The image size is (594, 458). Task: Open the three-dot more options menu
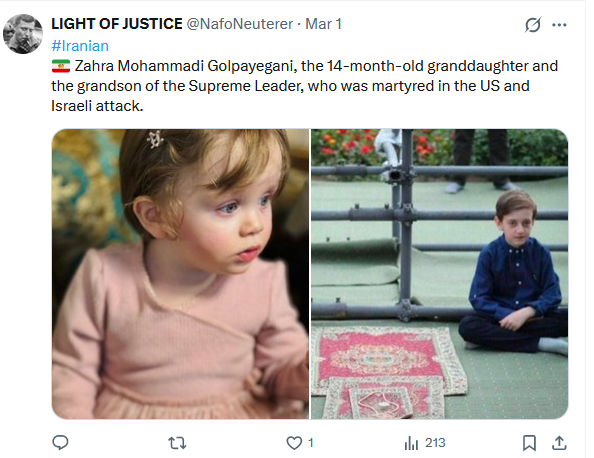[x=559, y=25]
